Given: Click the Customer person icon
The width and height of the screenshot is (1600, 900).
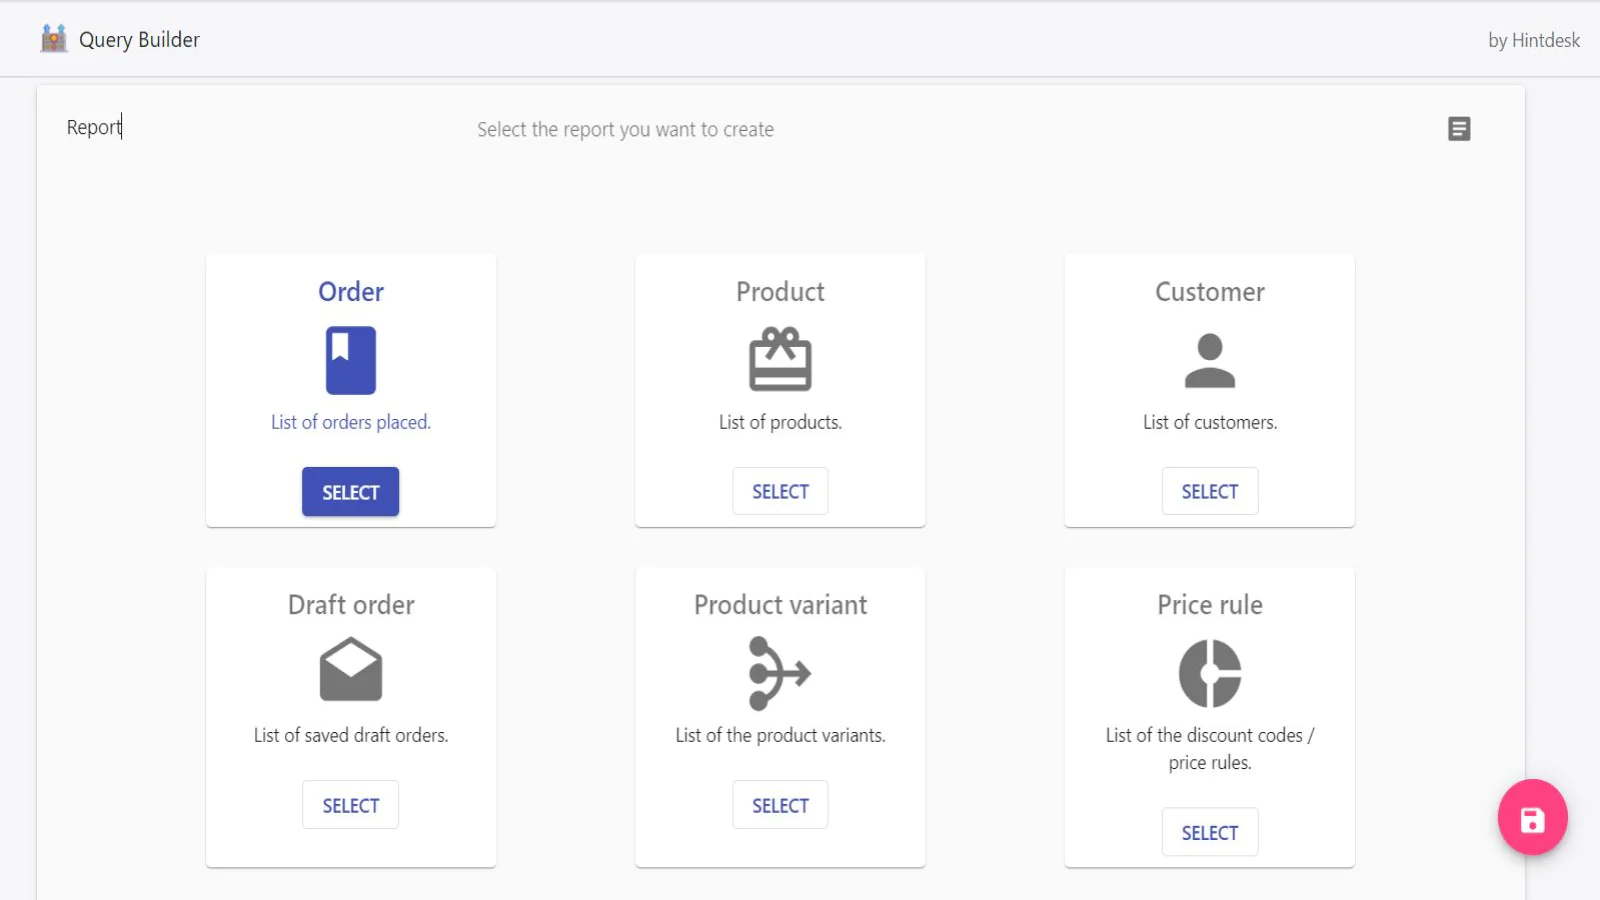Looking at the screenshot, I should [1210, 360].
